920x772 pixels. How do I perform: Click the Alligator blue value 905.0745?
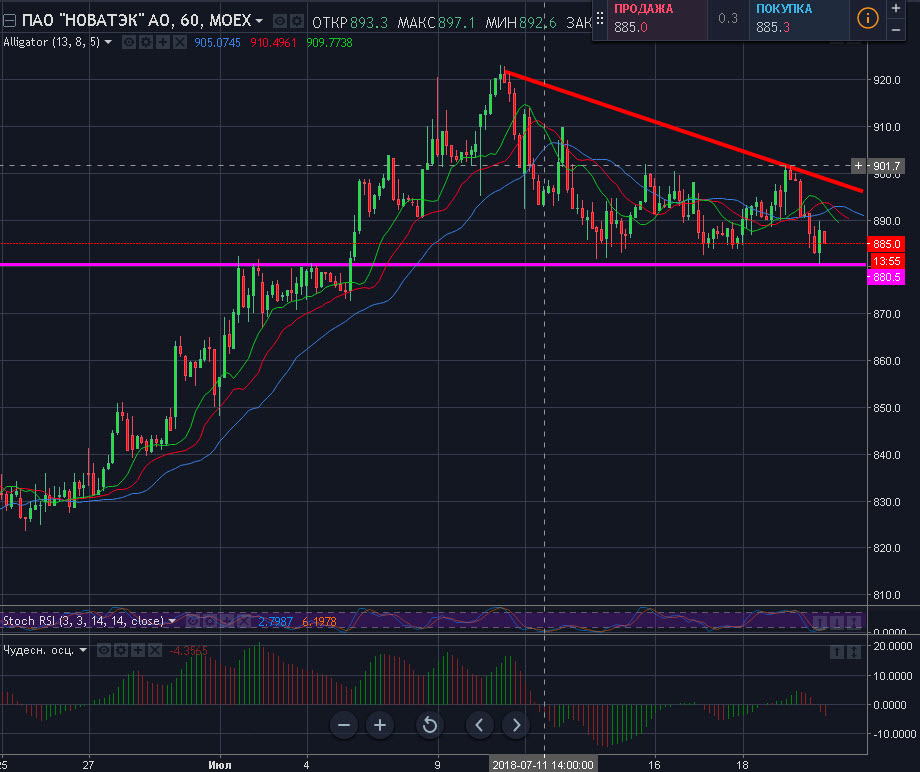click(217, 43)
